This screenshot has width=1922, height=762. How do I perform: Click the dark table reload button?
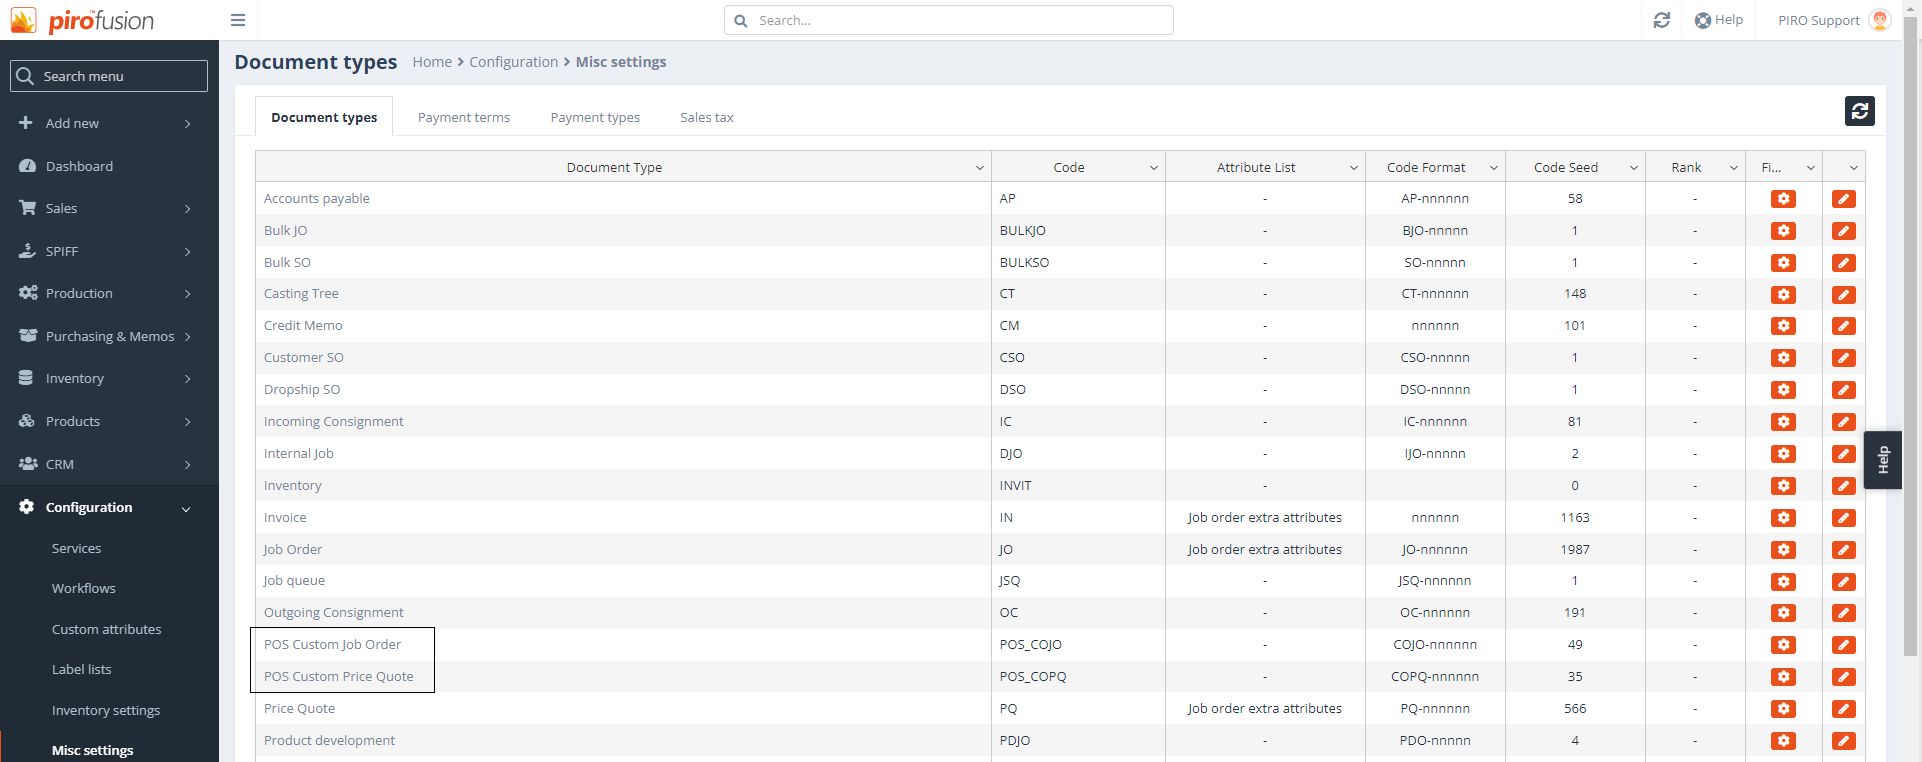point(1859,111)
